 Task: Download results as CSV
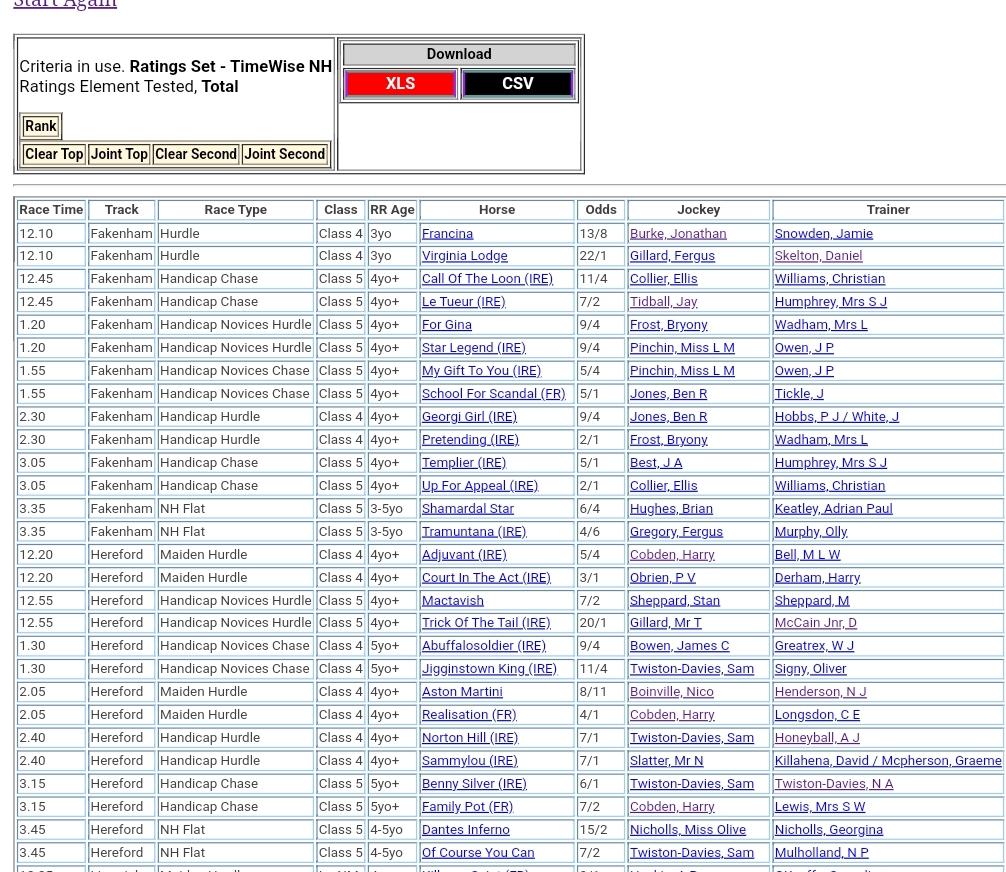click(x=517, y=84)
